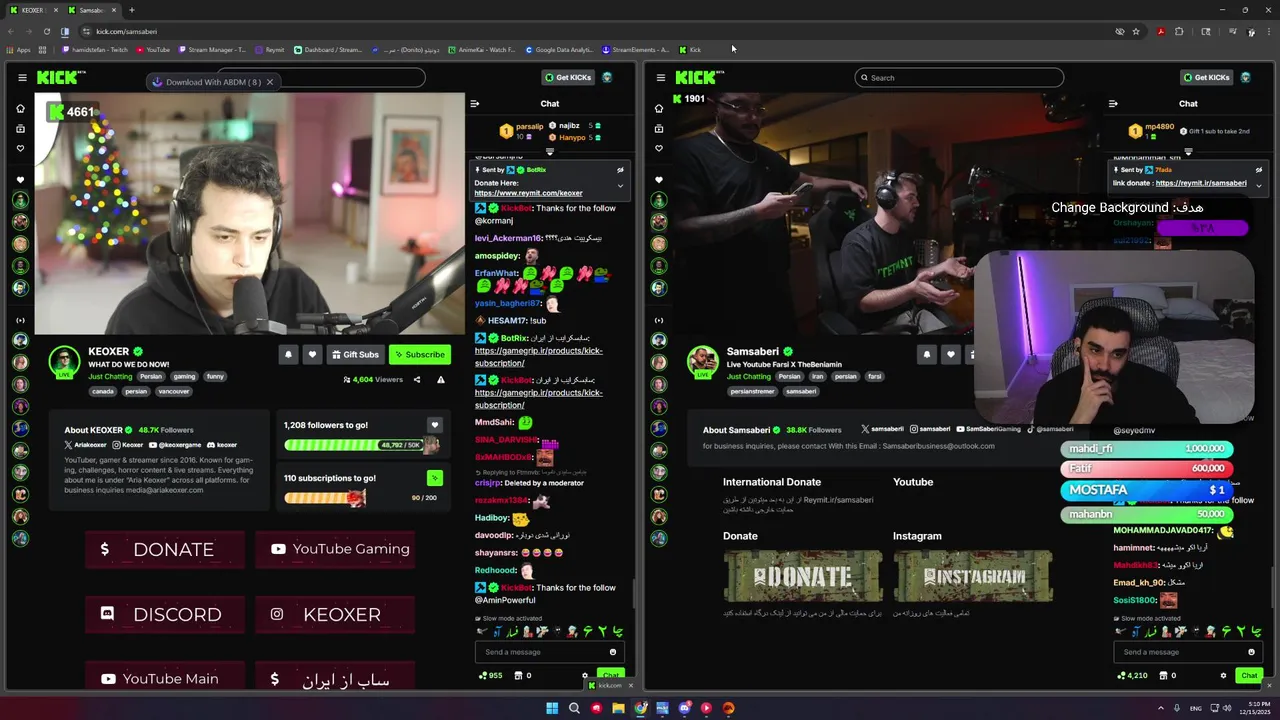Follow KEOXER with the heart button
1280x720 pixels.
tap(312, 354)
